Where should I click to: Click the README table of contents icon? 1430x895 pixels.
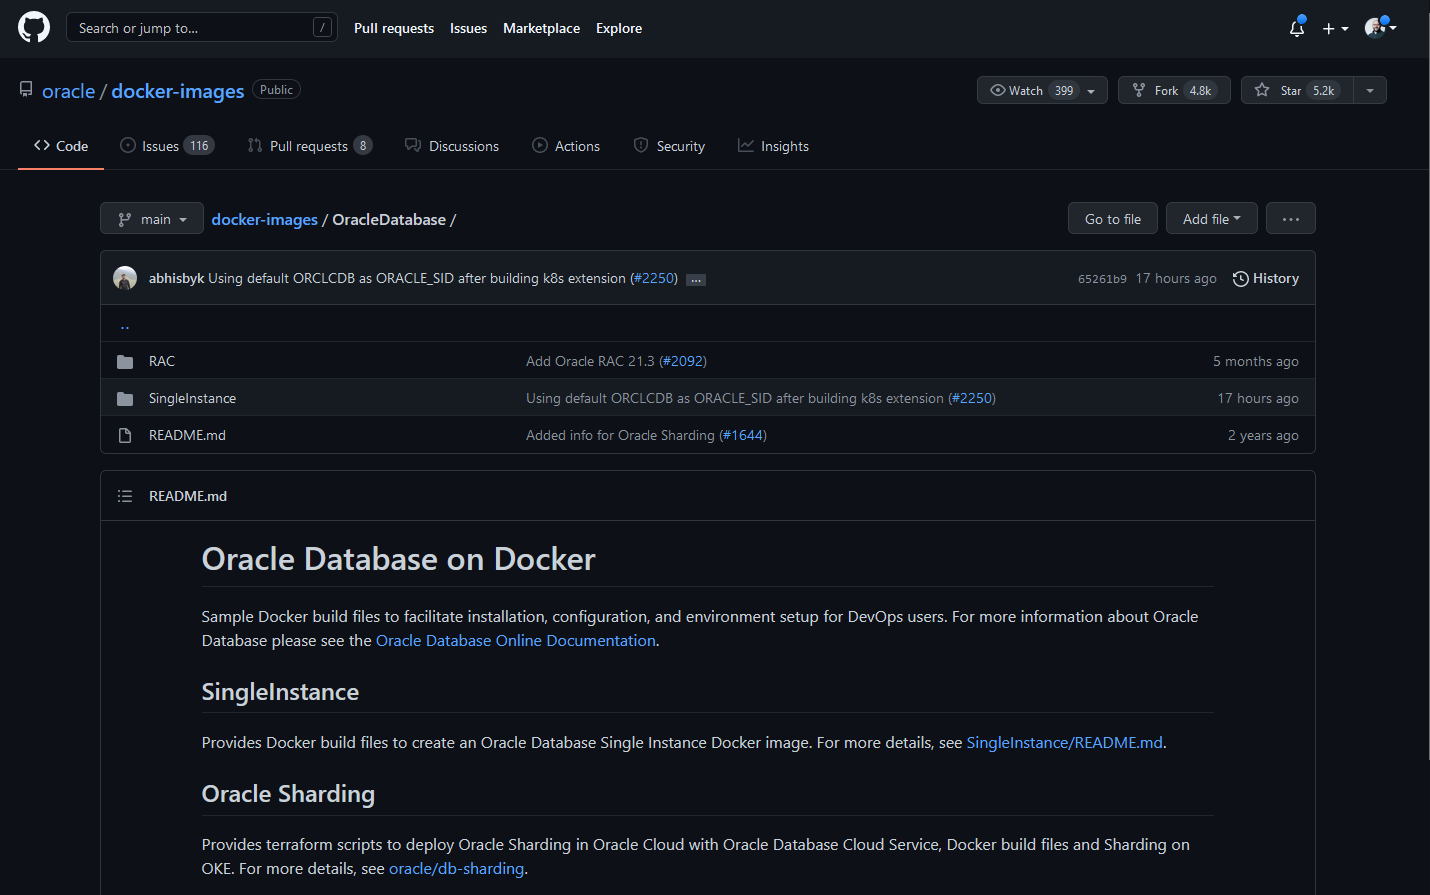coord(125,496)
